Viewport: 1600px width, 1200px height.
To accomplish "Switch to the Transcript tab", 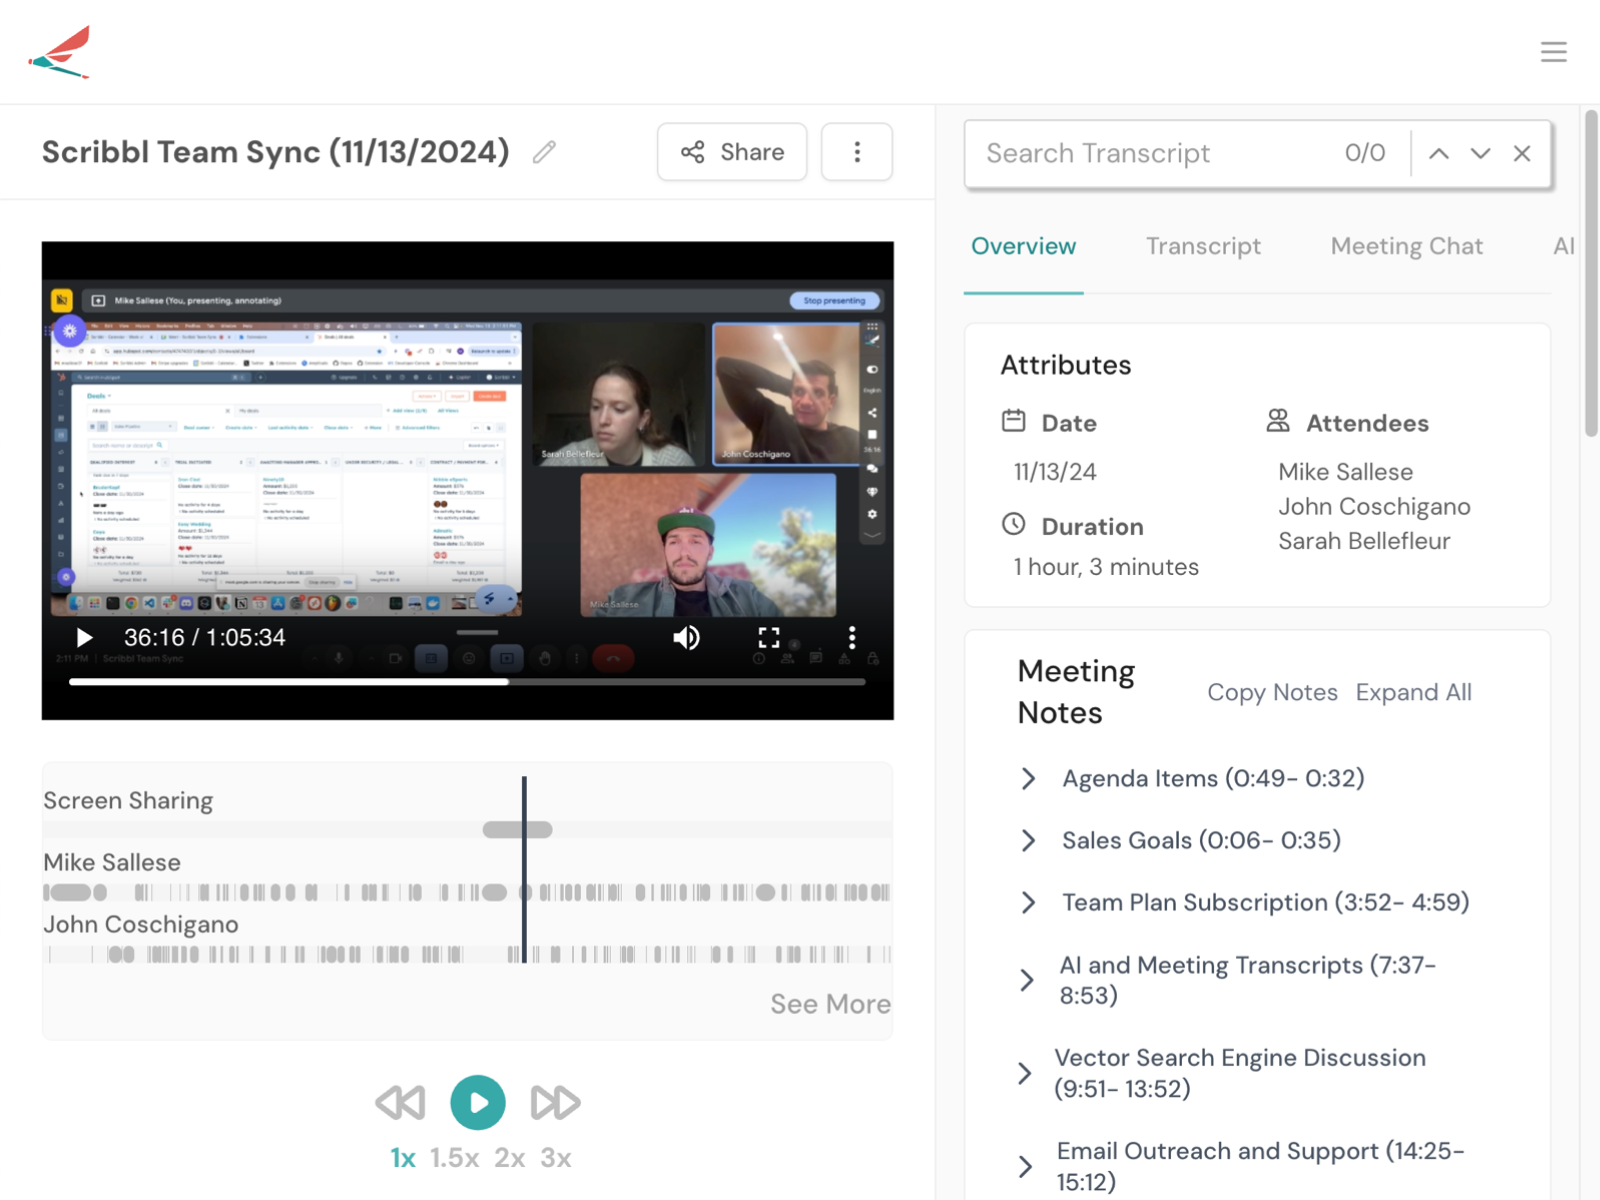I will (1203, 246).
